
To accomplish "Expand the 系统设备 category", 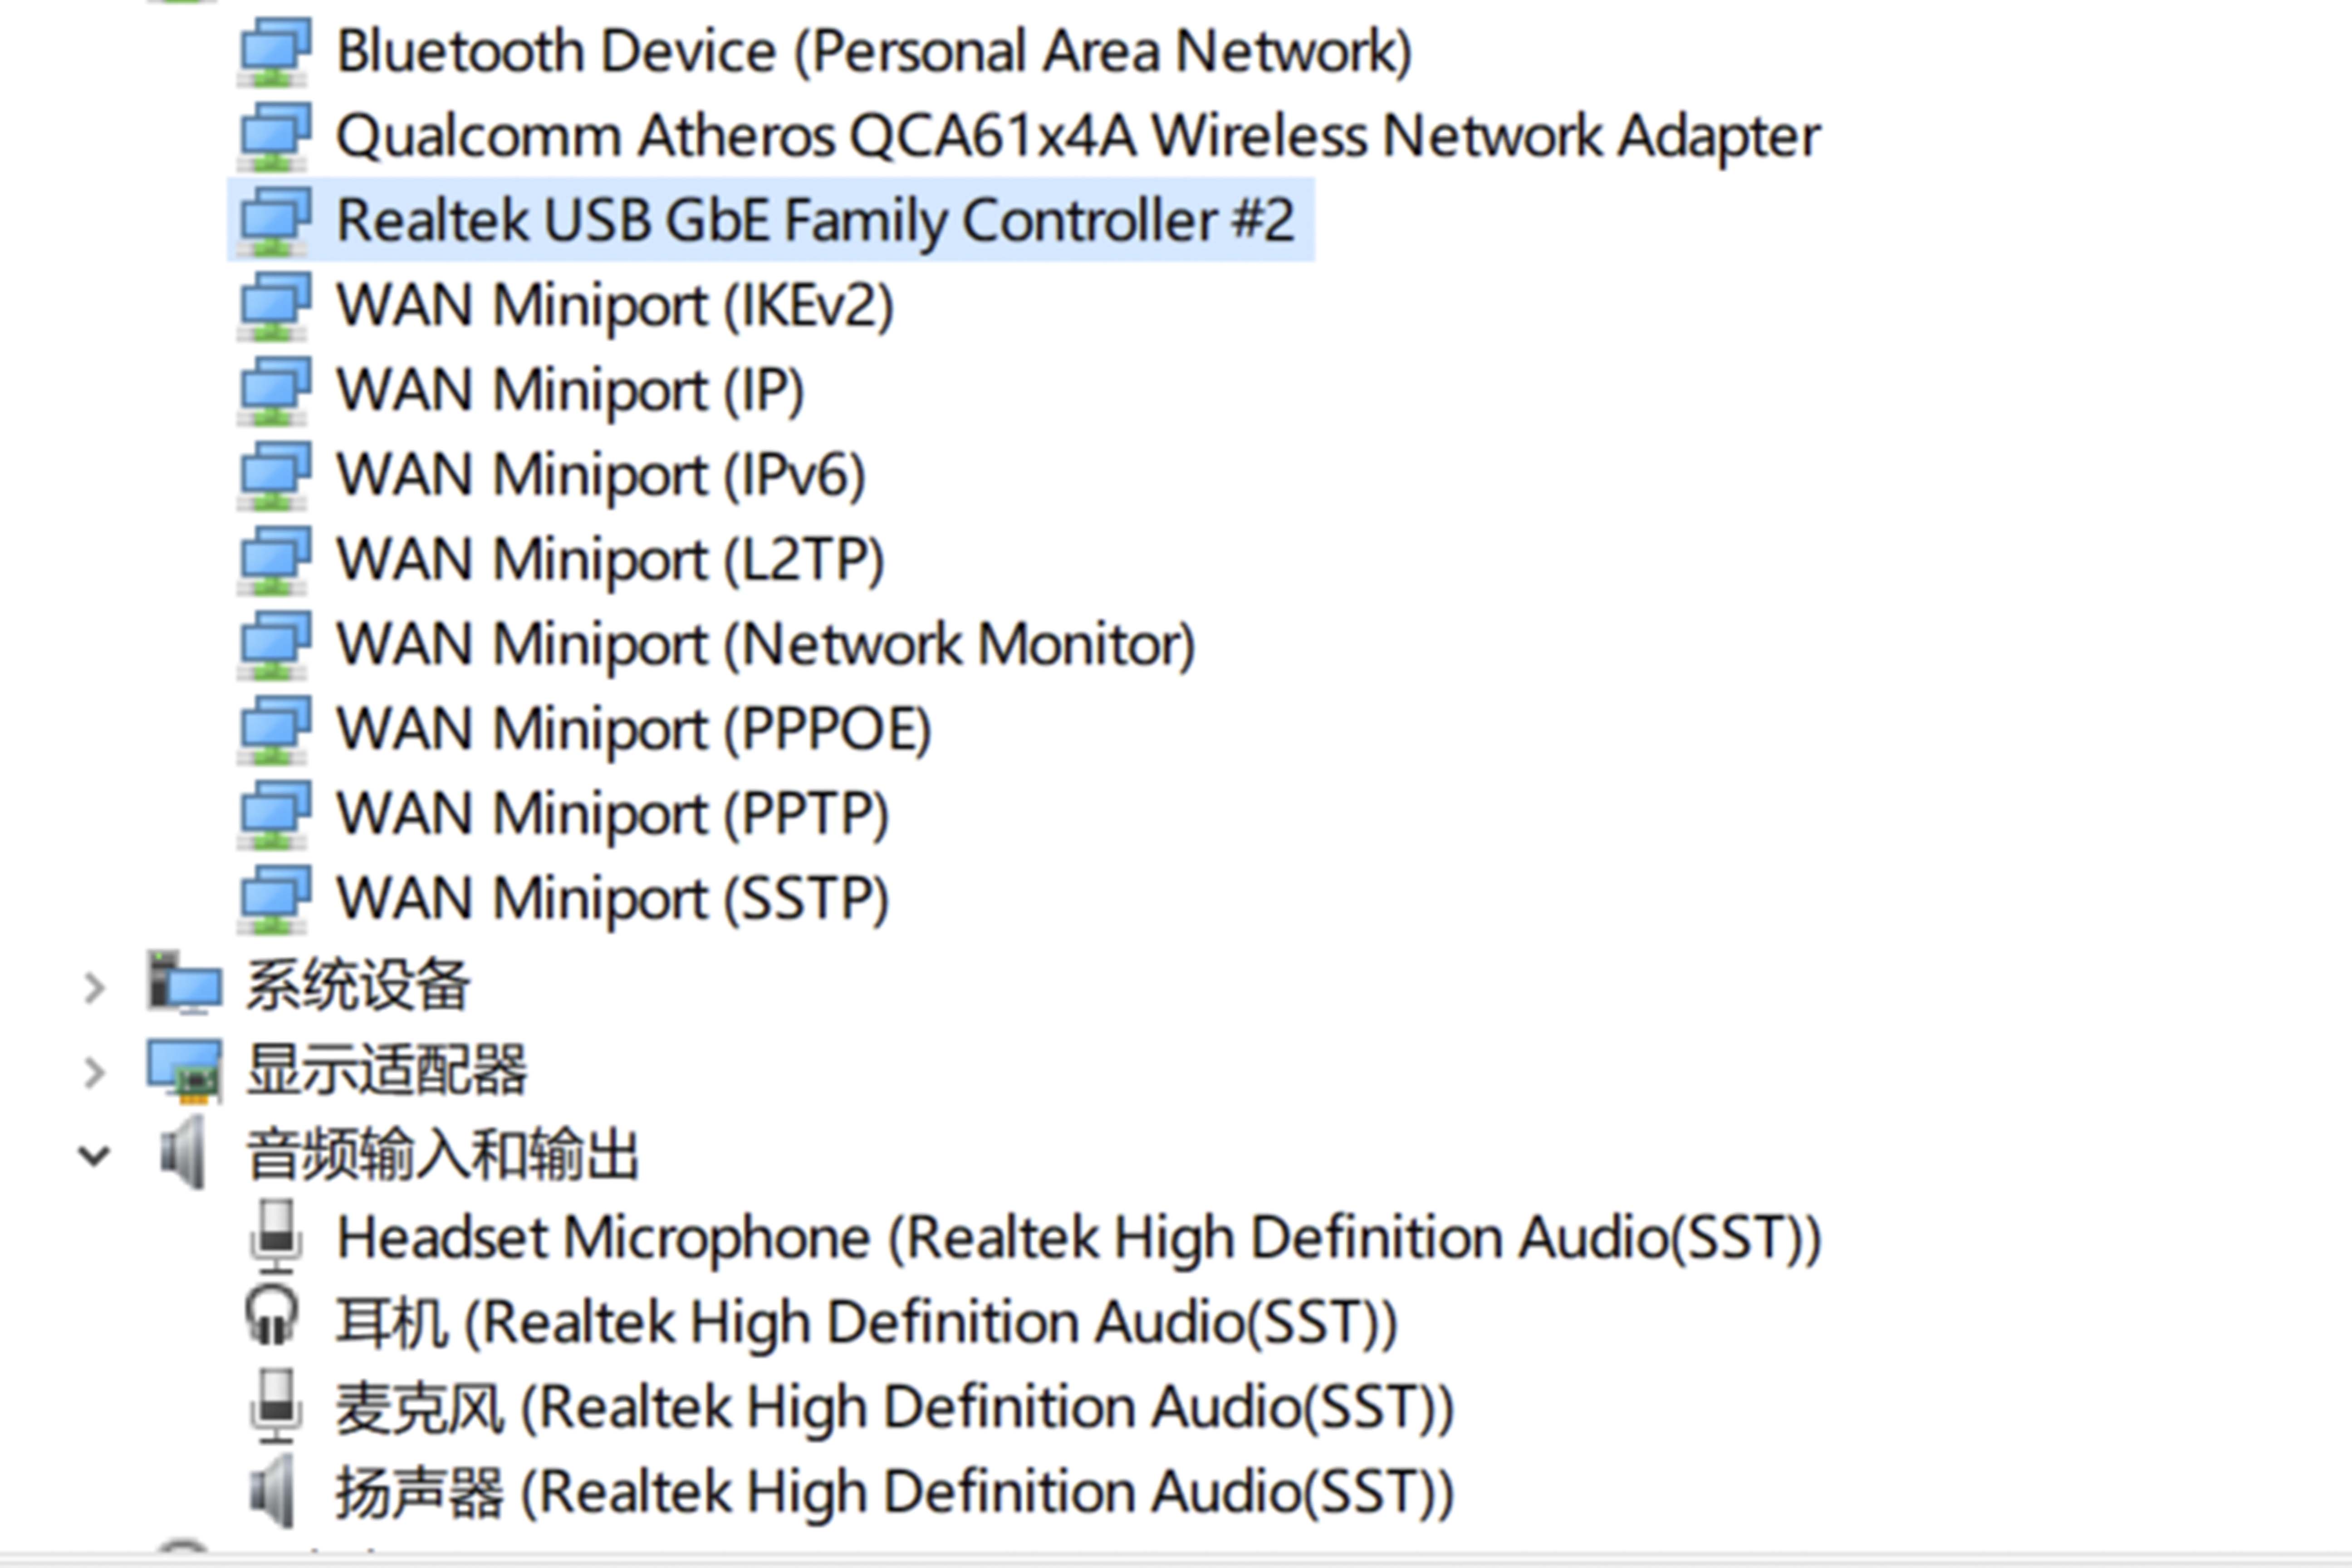I will (x=95, y=988).
